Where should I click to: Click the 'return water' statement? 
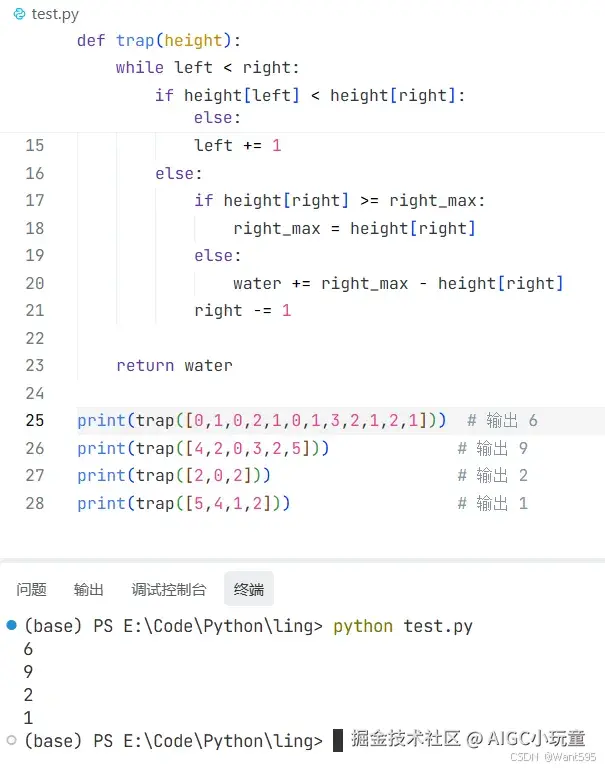pyautogui.click(x=174, y=365)
